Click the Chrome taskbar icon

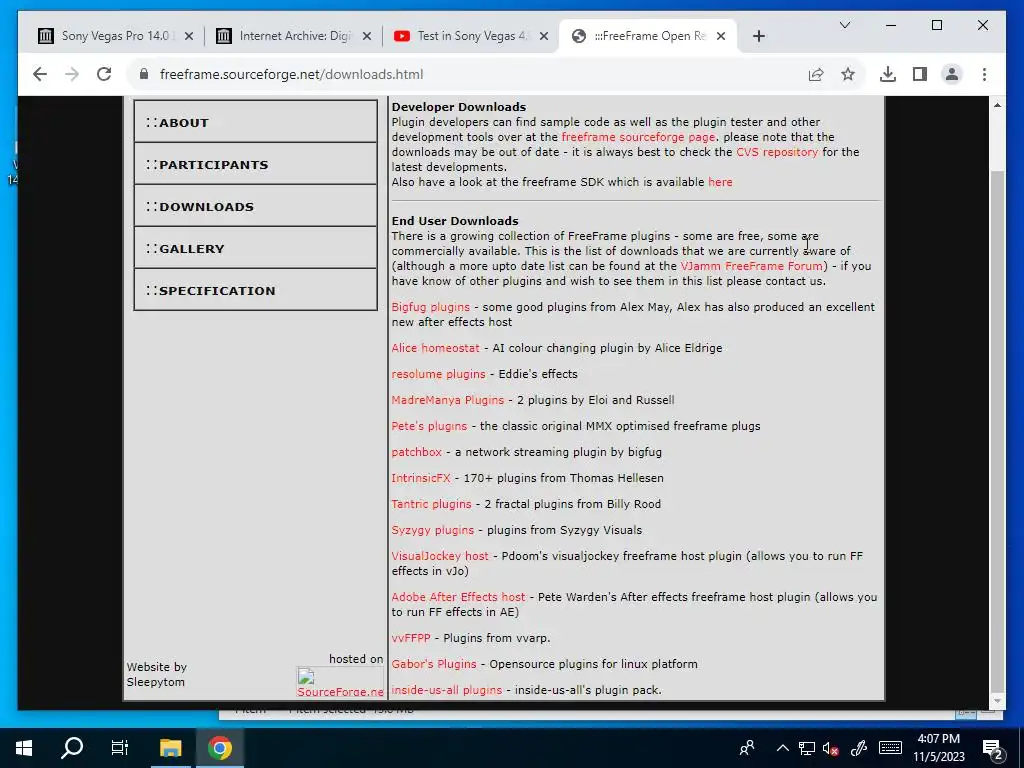pos(220,748)
